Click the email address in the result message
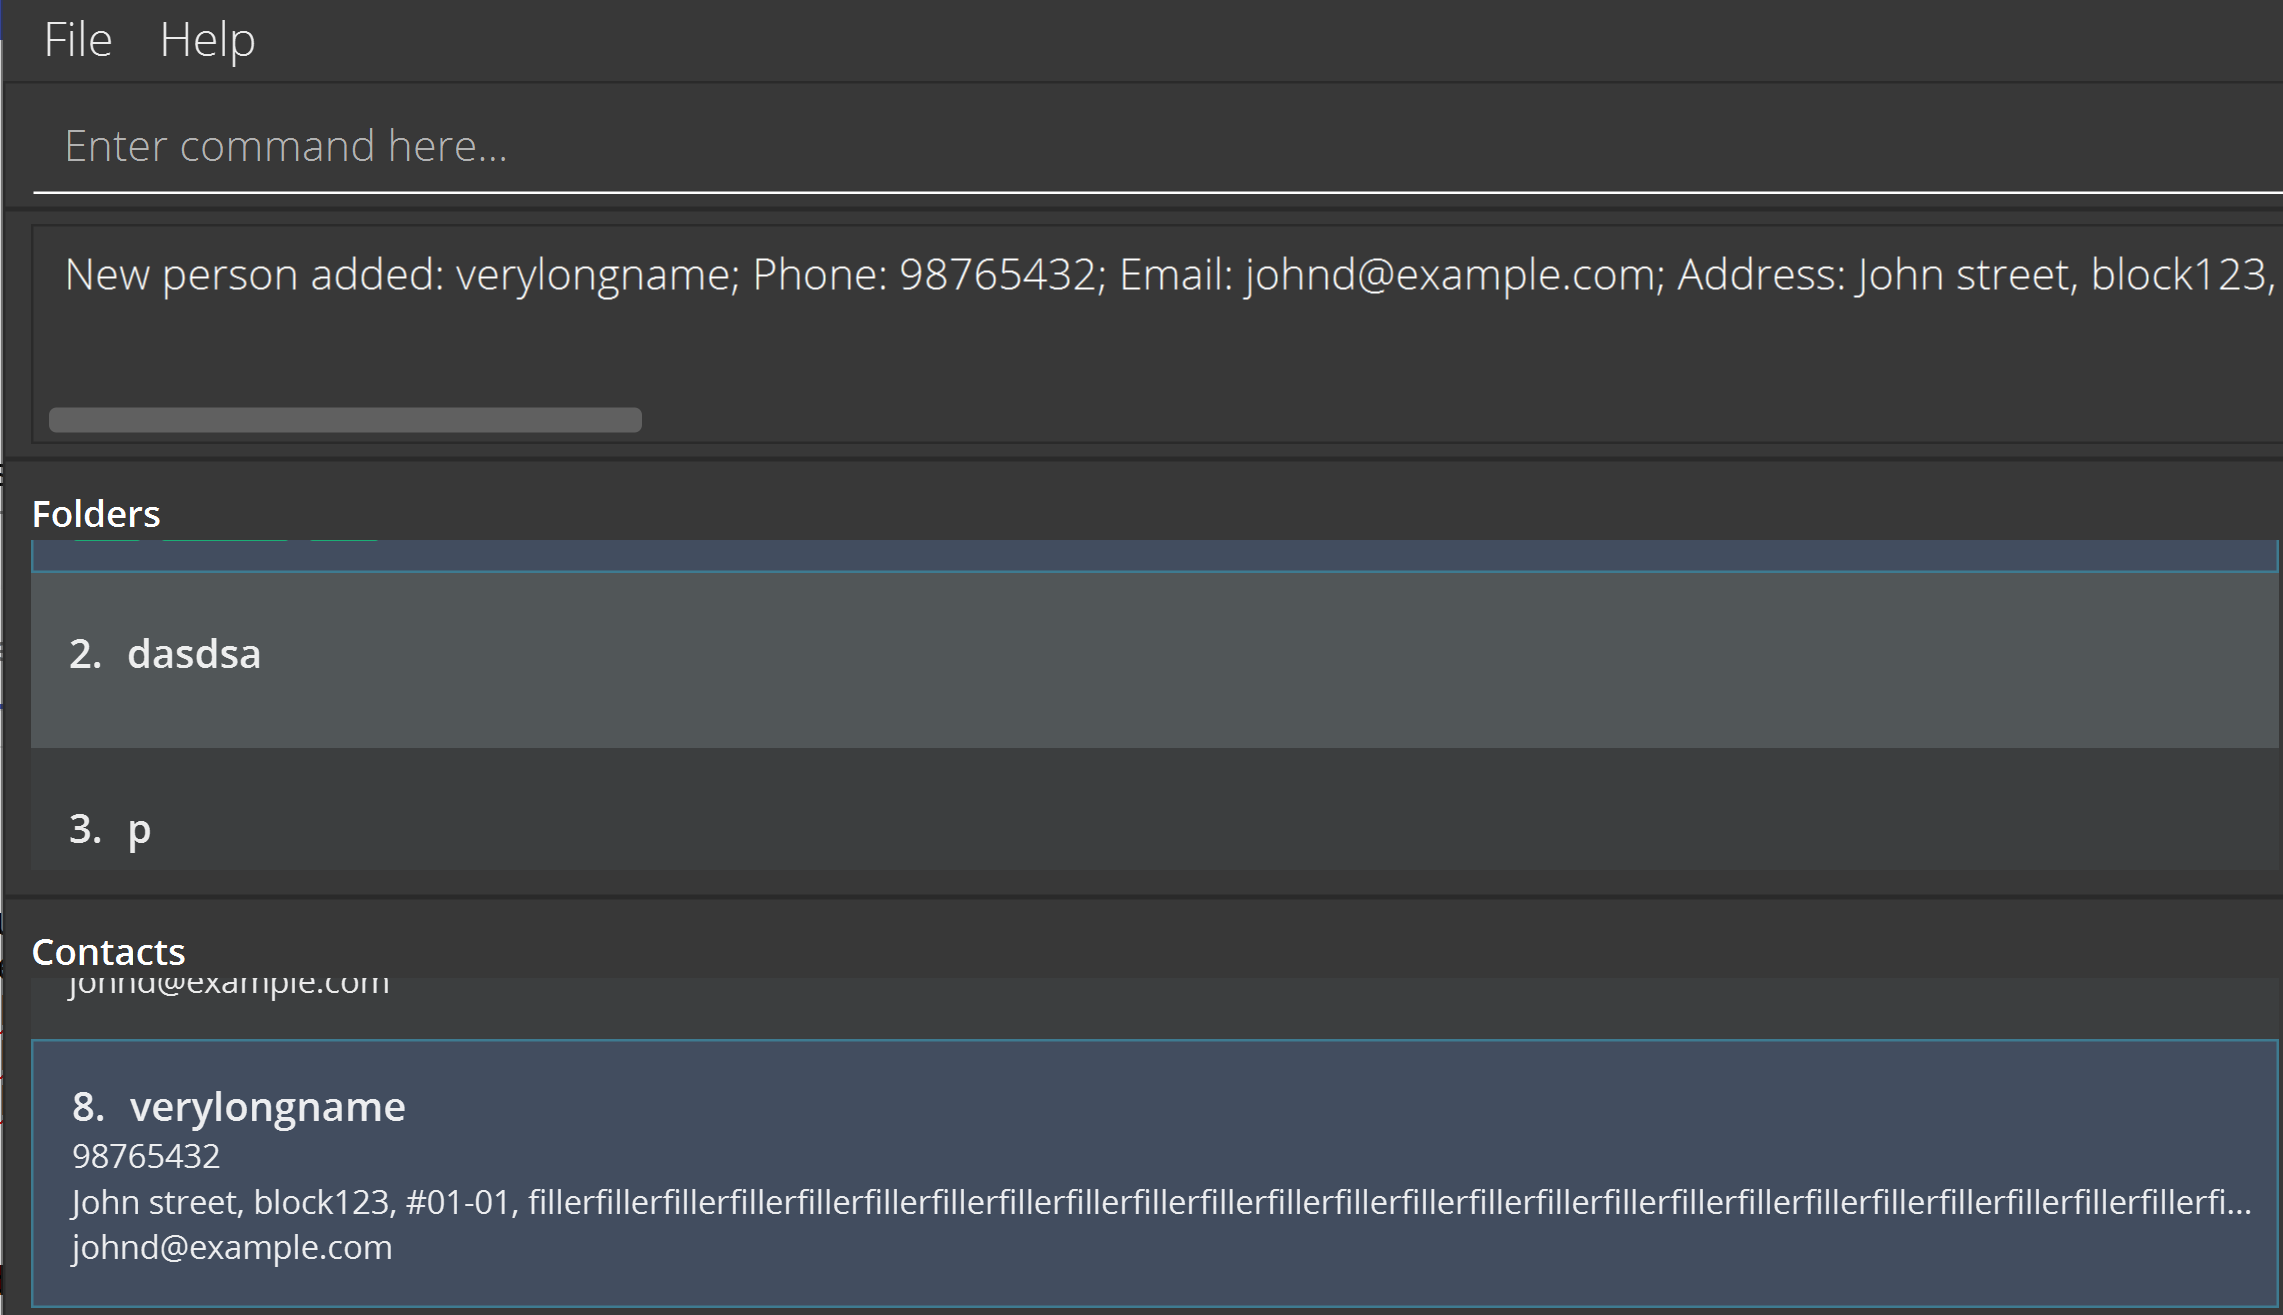Image resolution: width=2283 pixels, height=1315 pixels. (x=1449, y=274)
